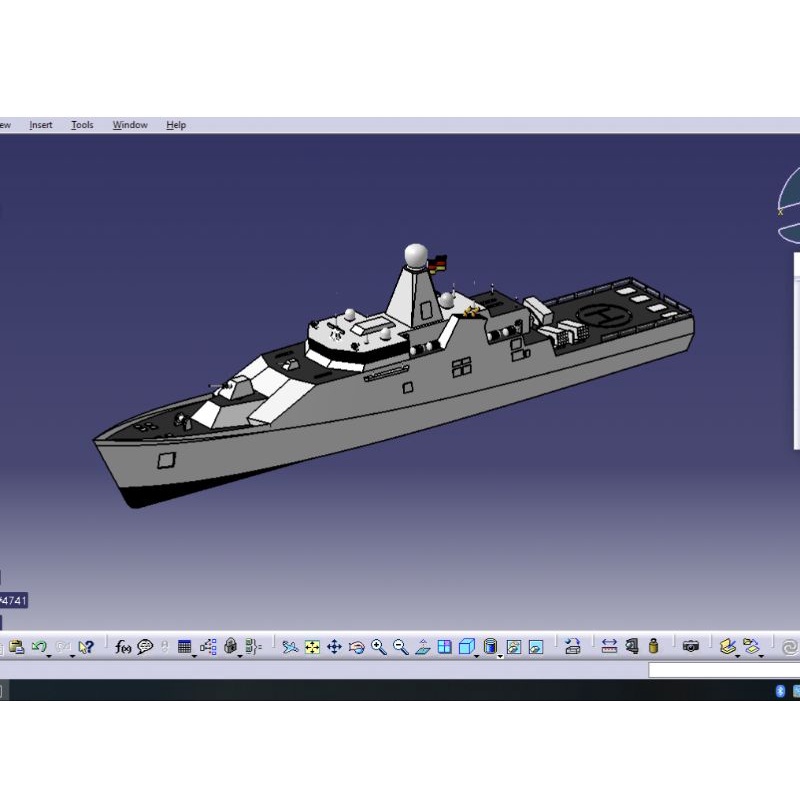The height and width of the screenshot is (800, 800).
Task: Click the Shading render style cylinder icon
Action: pyautogui.click(x=490, y=646)
